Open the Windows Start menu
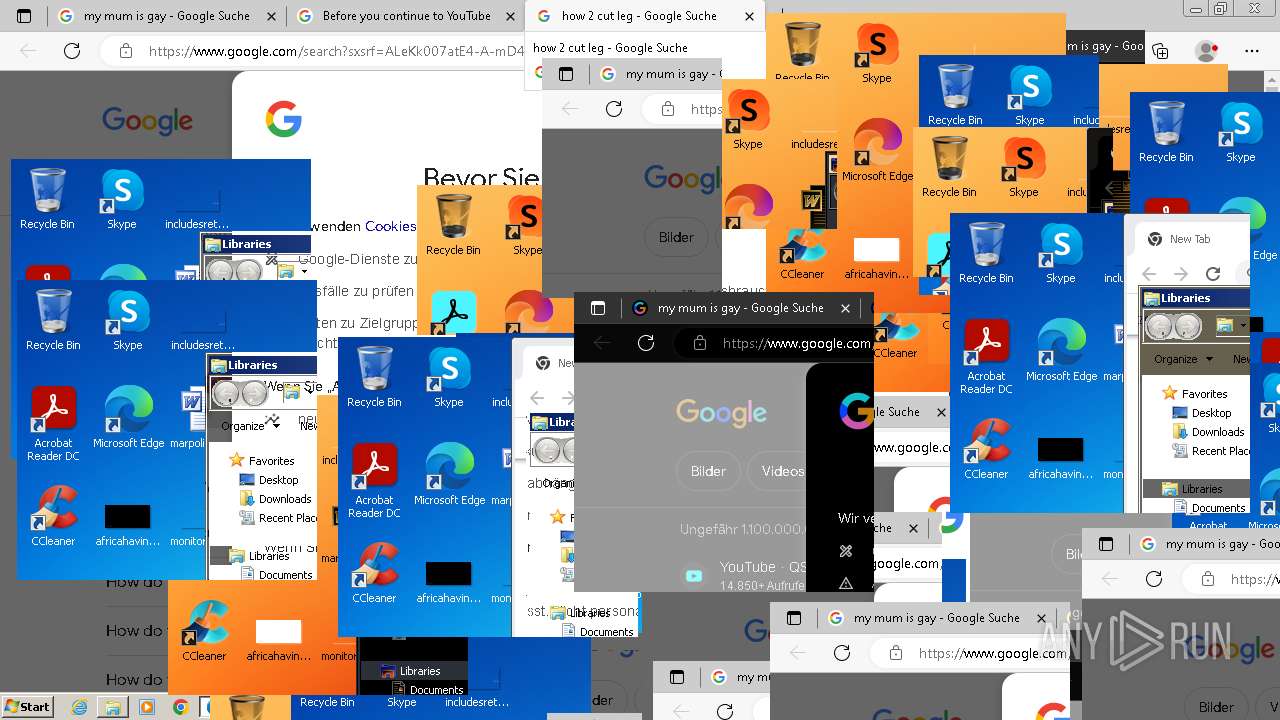 tap(27, 707)
